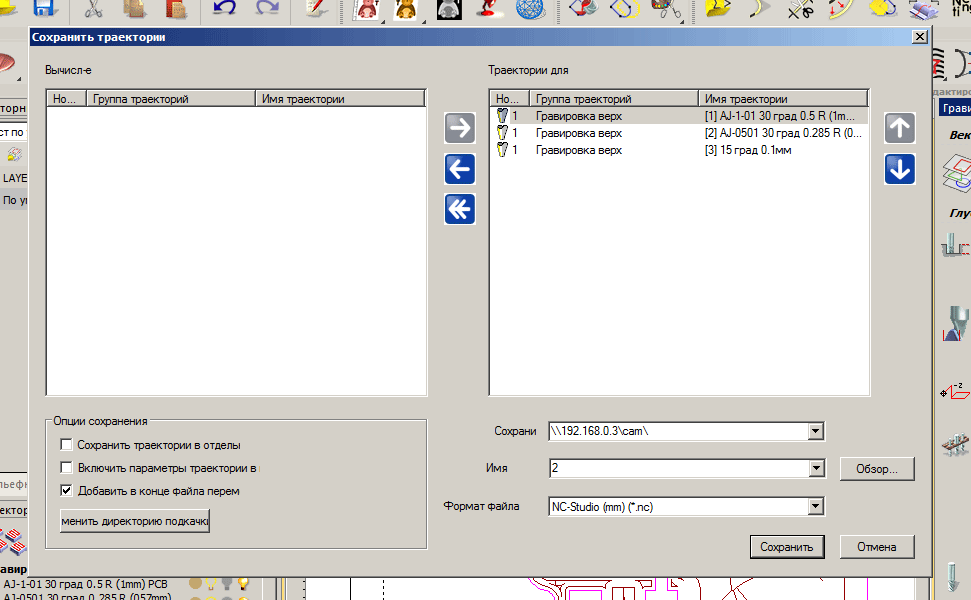971x600 pixels.
Task: Click the Отмена button
Action: [876, 547]
